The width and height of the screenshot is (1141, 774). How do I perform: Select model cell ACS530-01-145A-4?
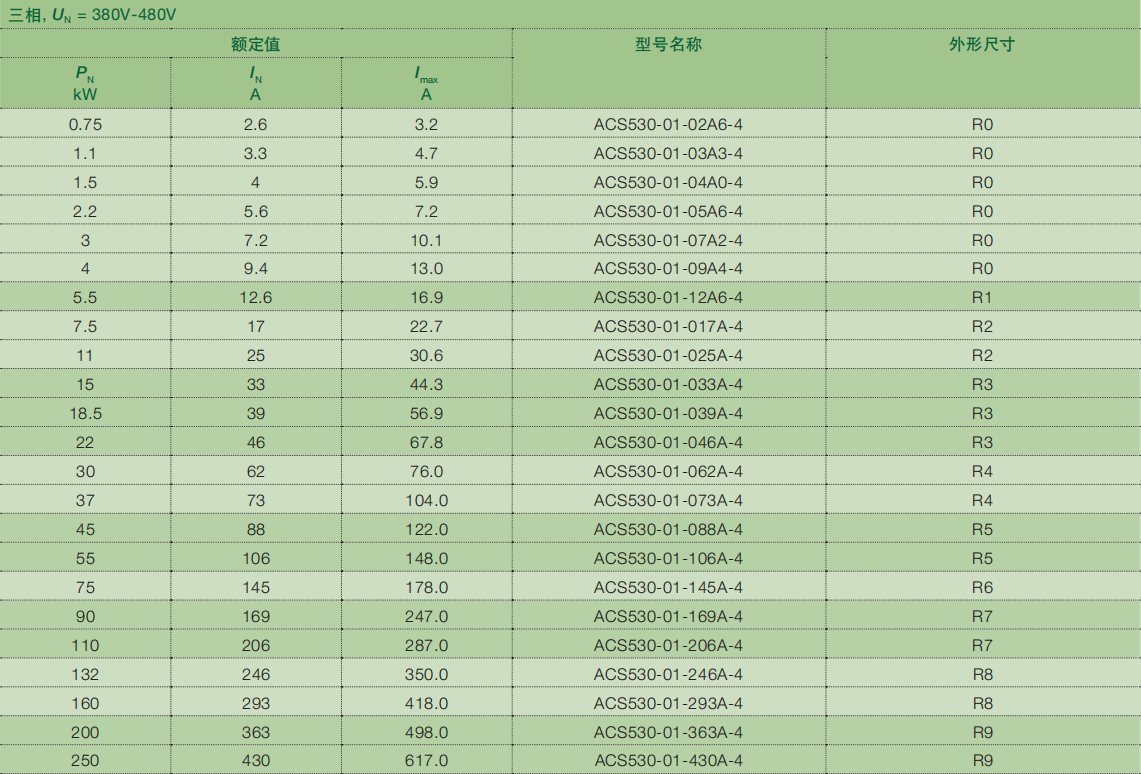point(668,587)
